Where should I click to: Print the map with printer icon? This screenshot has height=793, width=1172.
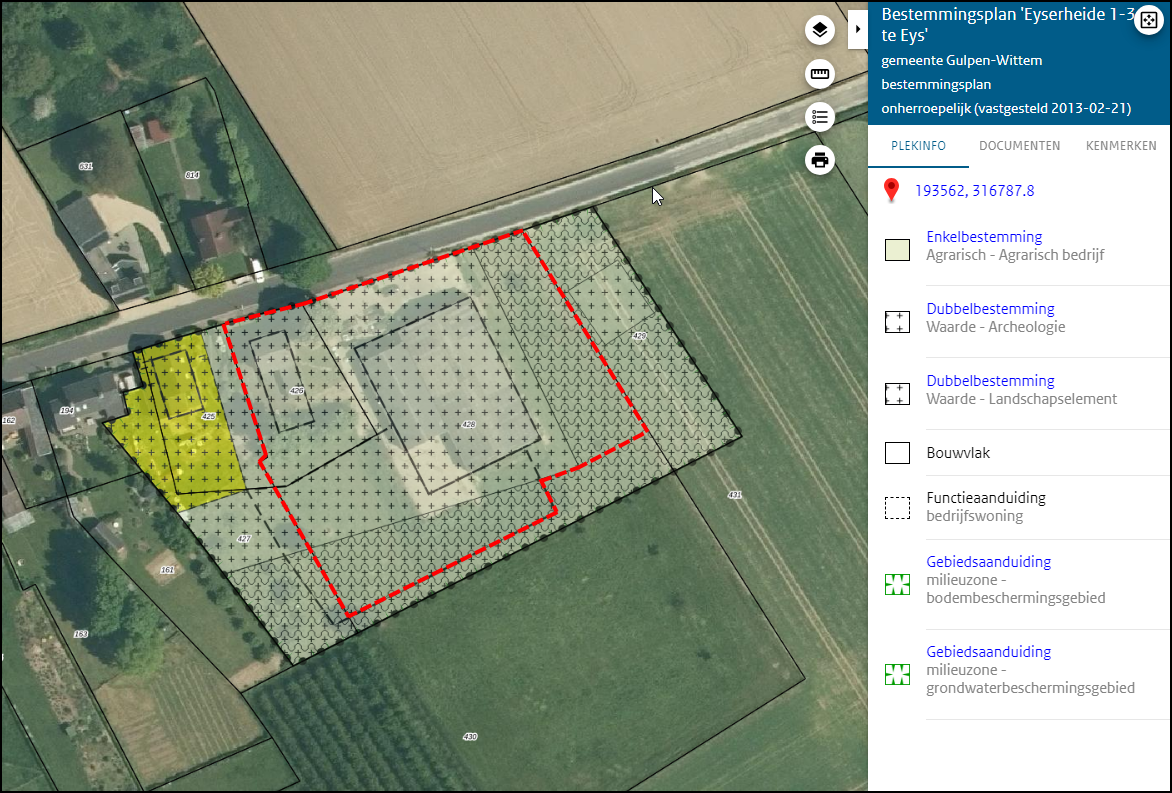tap(820, 160)
